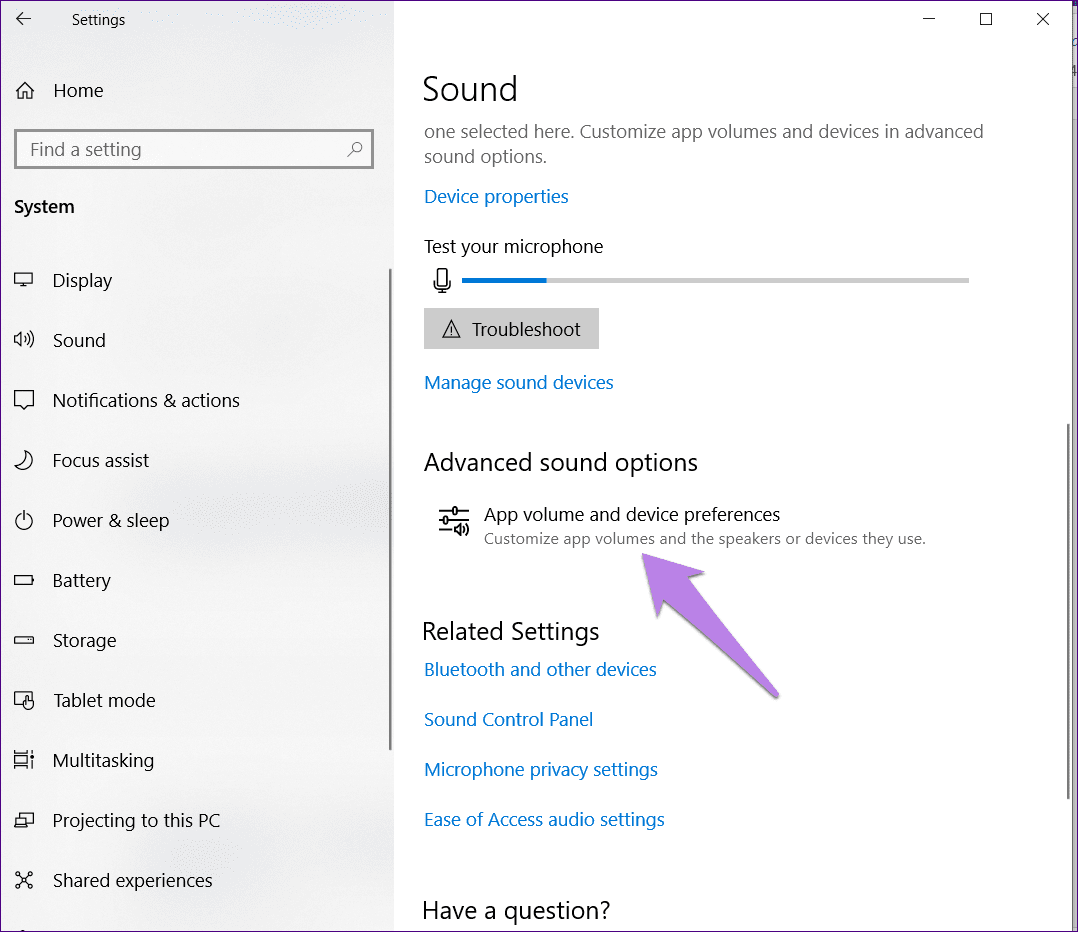
Task: Click the Storage drive icon
Action: (24, 640)
